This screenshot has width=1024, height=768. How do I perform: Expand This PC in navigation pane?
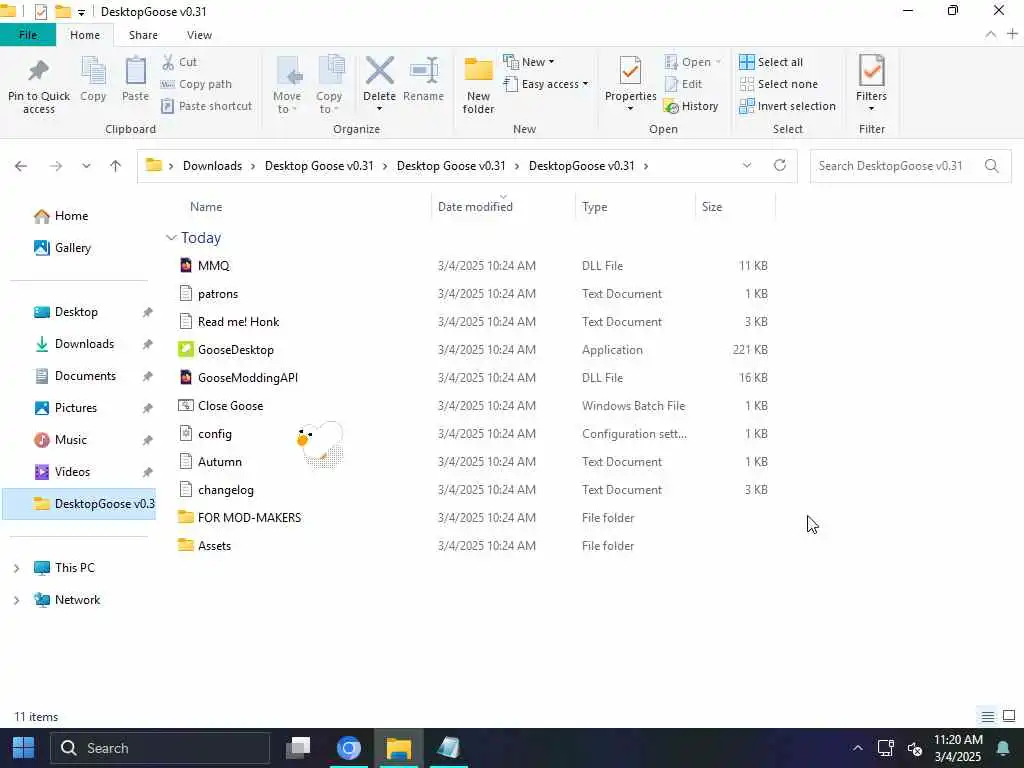point(16,568)
